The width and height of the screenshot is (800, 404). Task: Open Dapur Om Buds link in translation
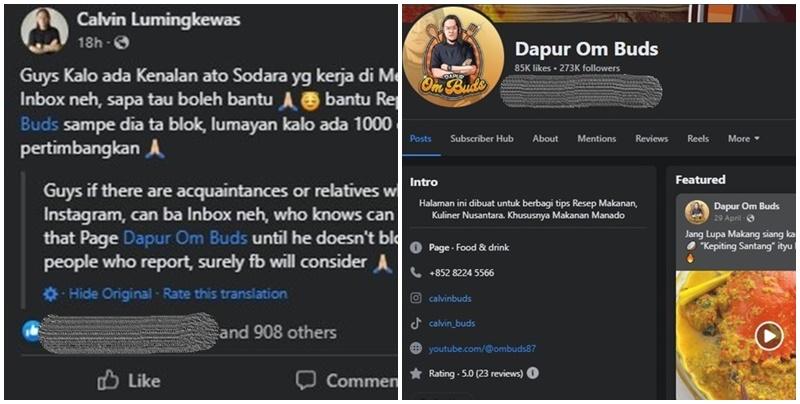coord(186,238)
